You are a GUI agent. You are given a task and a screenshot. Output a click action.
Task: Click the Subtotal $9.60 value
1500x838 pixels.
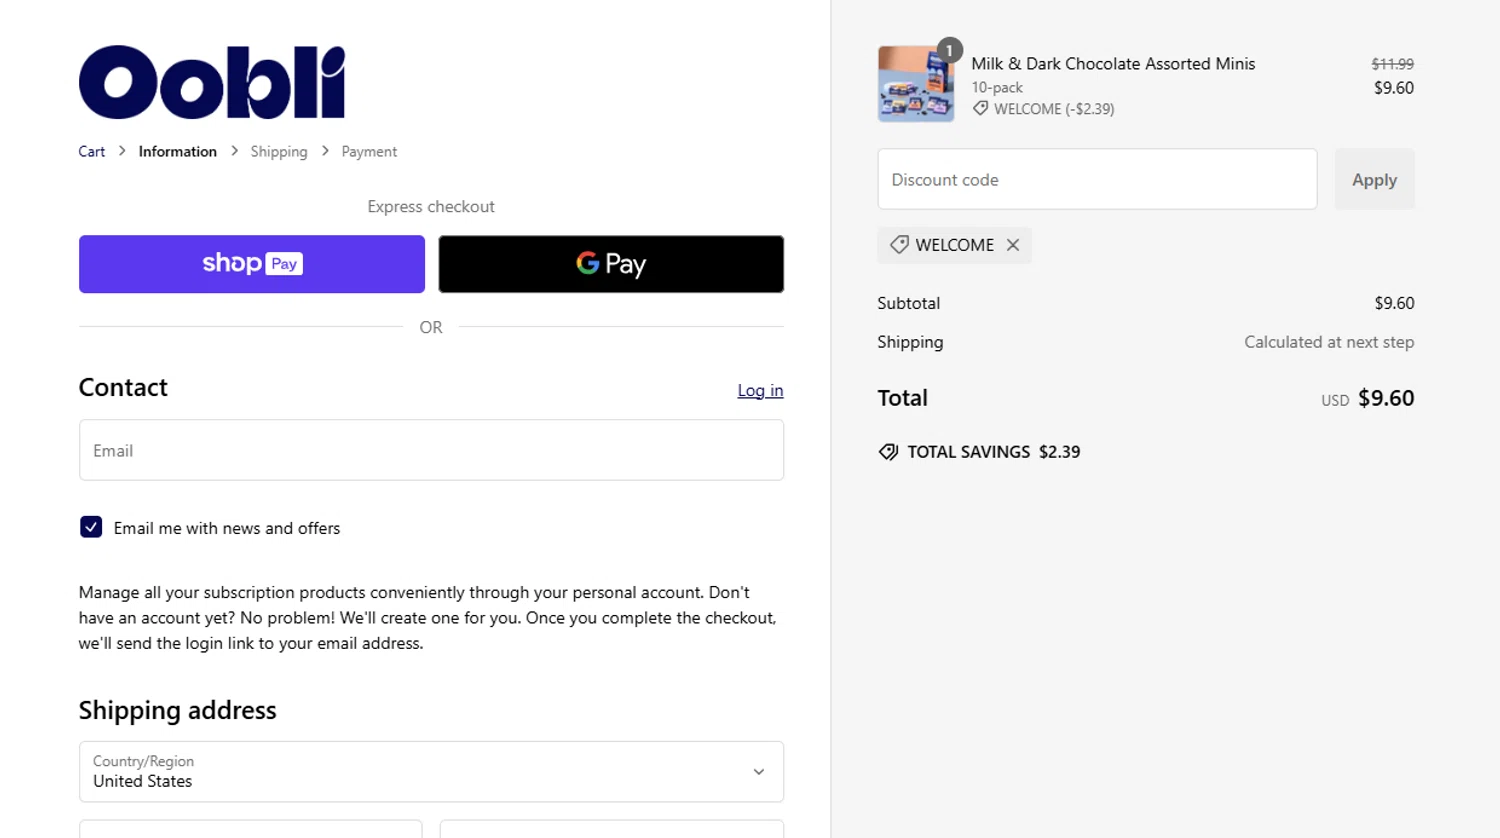(x=1394, y=303)
